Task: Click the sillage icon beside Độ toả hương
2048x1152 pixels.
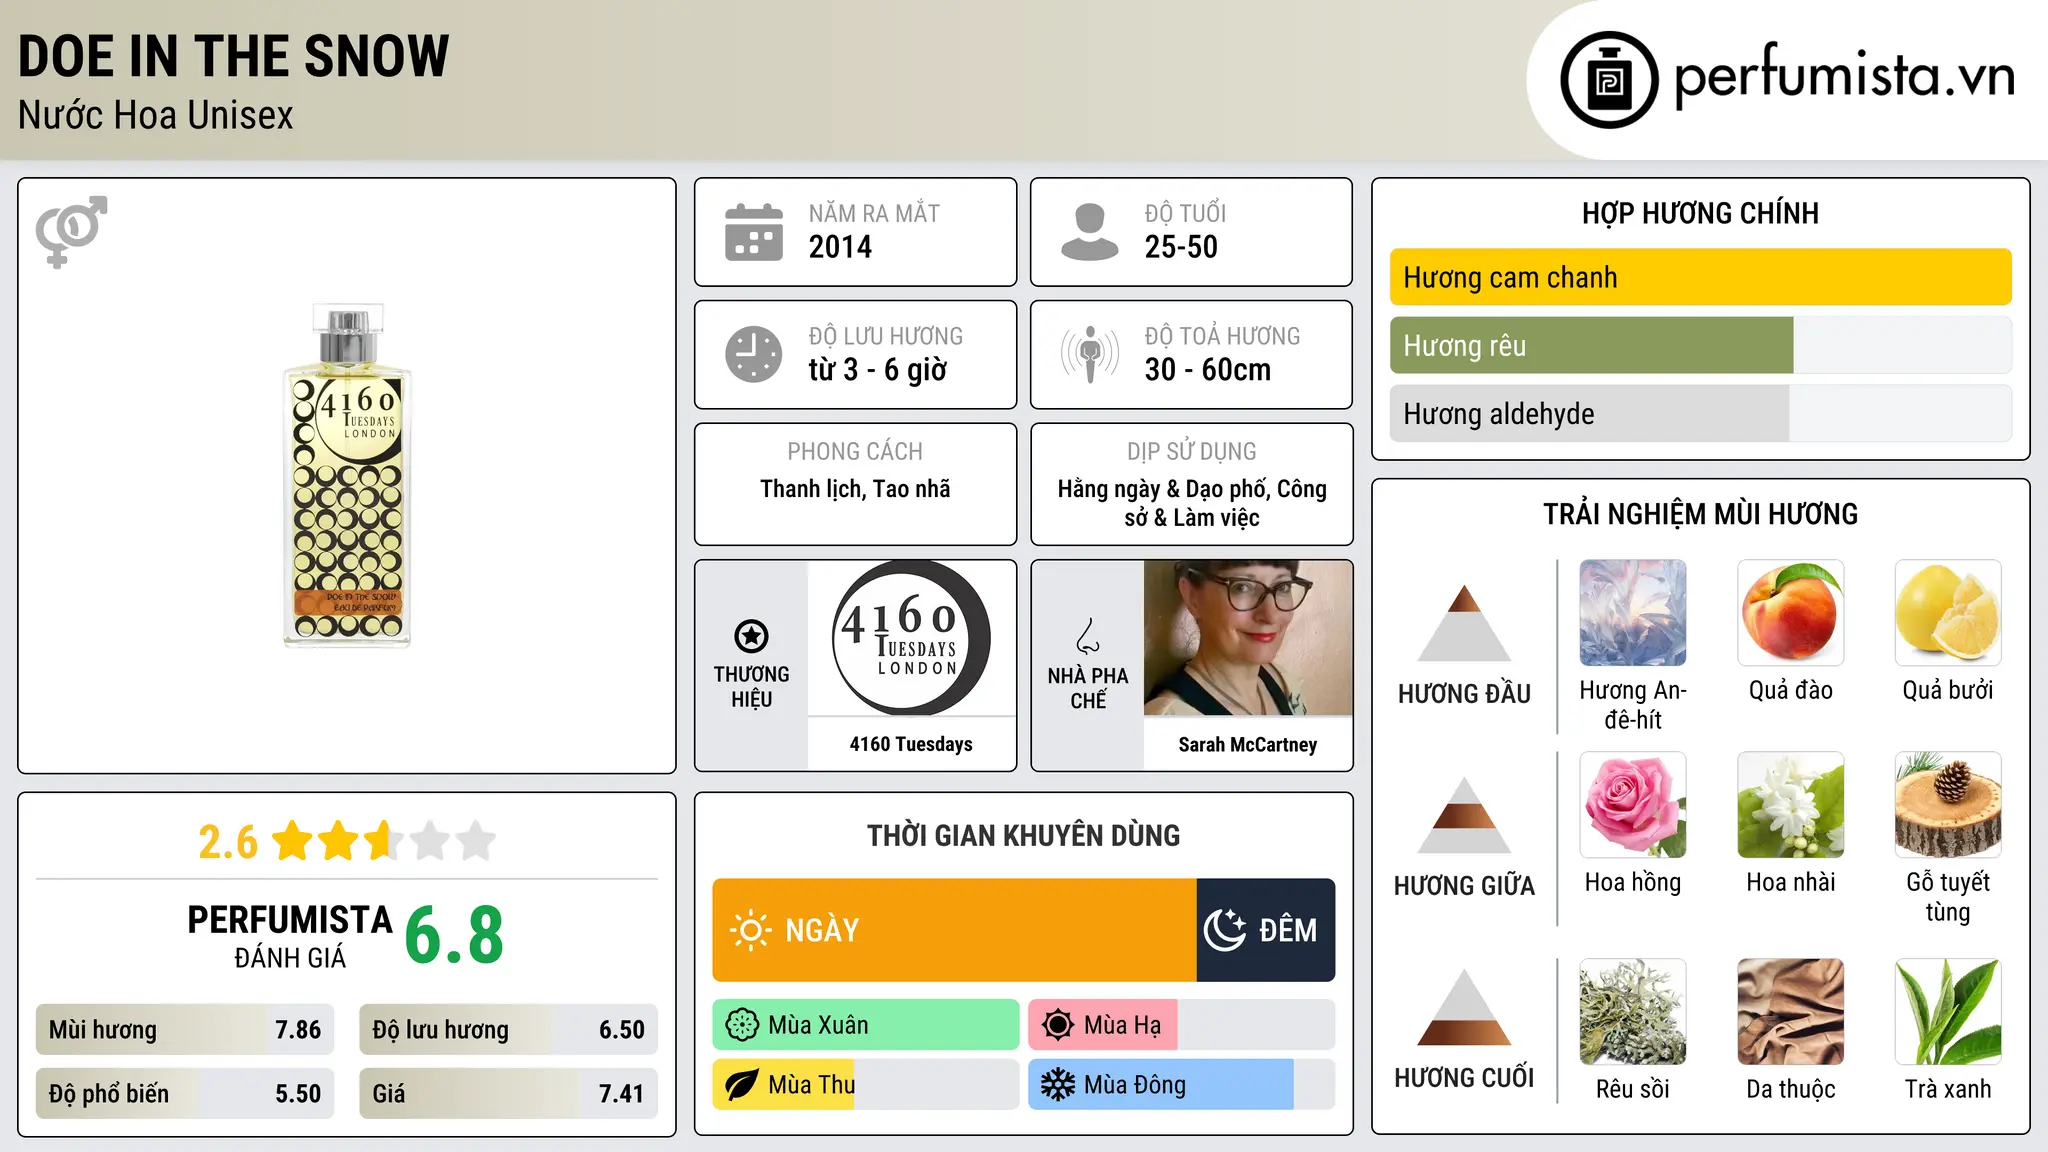Action: pyautogui.click(x=1089, y=354)
